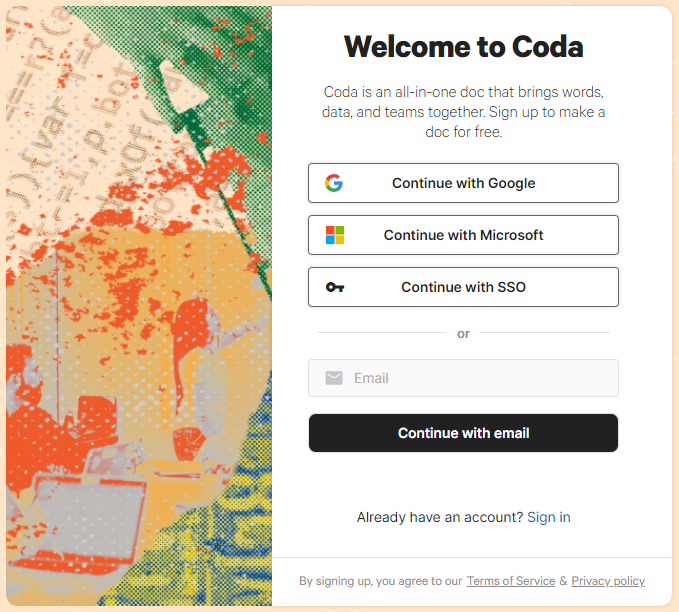Click the Google logo icon
The height and width of the screenshot is (612, 679).
point(334,183)
